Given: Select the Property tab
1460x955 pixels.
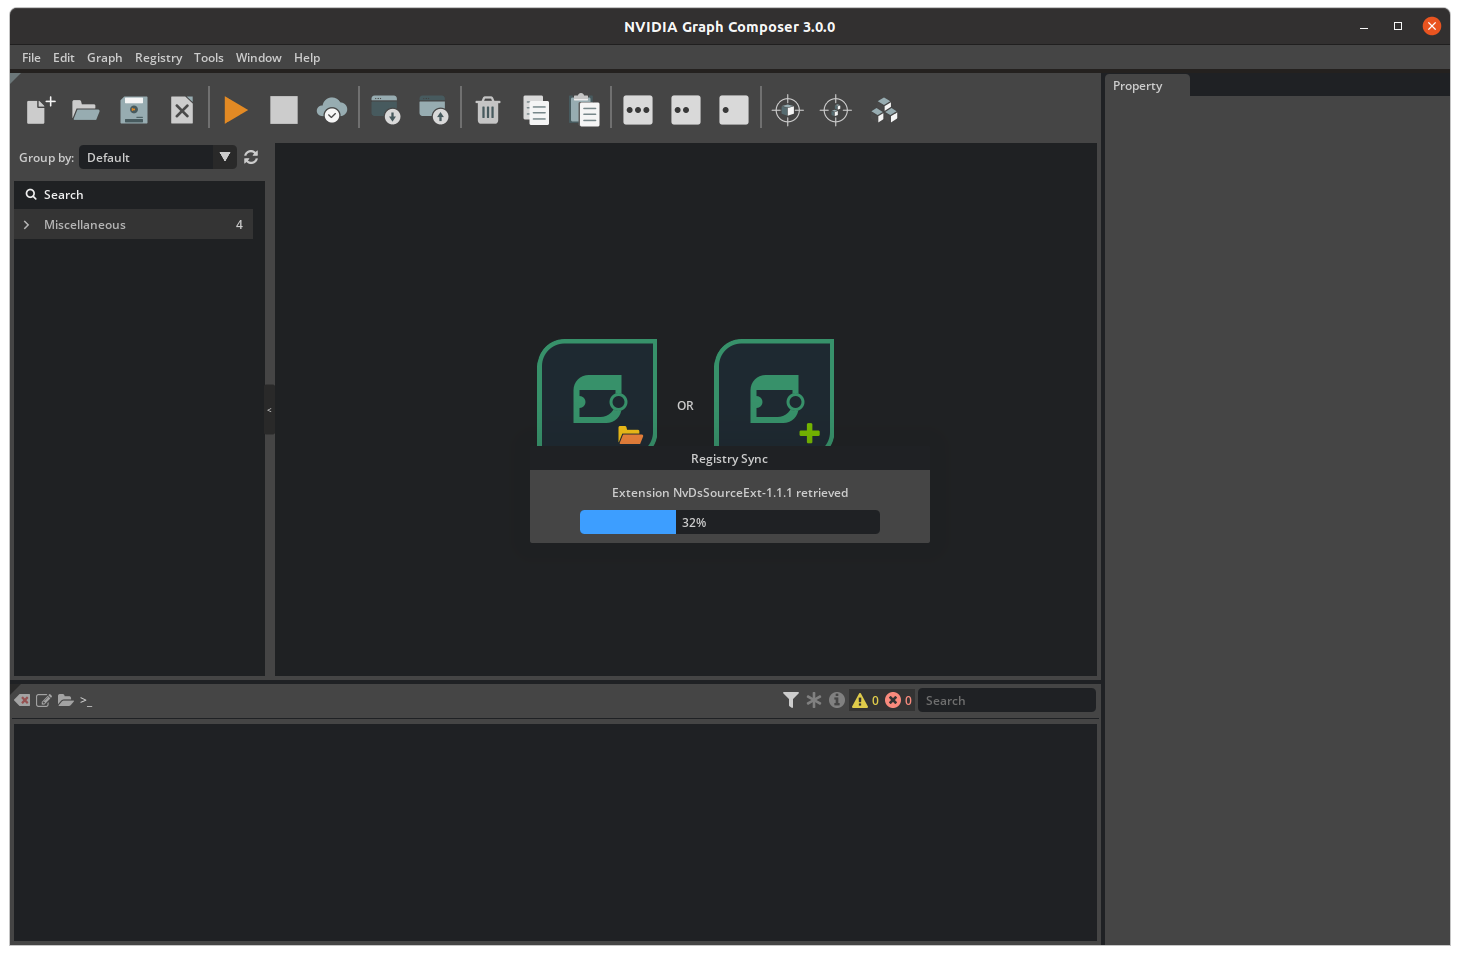Looking at the screenshot, I should click(x=1147, y=86).
